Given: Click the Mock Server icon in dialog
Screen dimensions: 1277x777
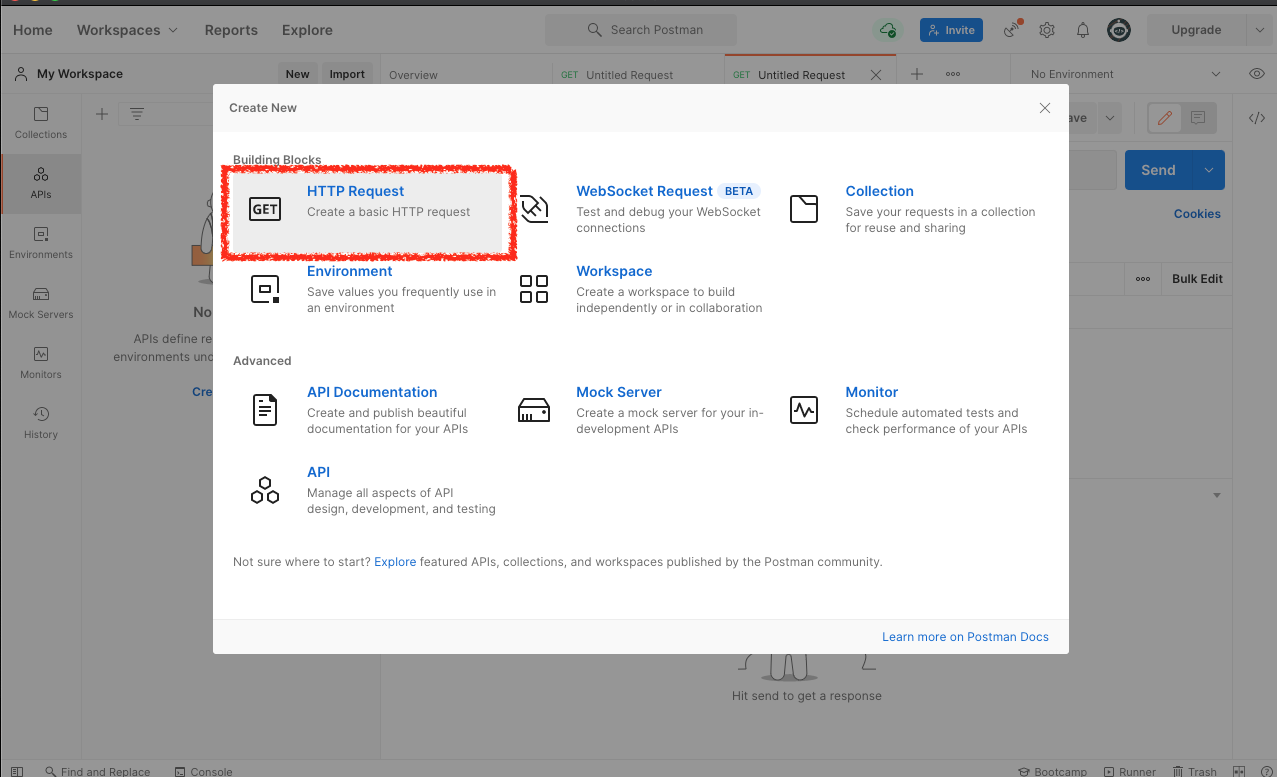Looking at the screenshot, I should pyautogui.click(x=534, y=410).
